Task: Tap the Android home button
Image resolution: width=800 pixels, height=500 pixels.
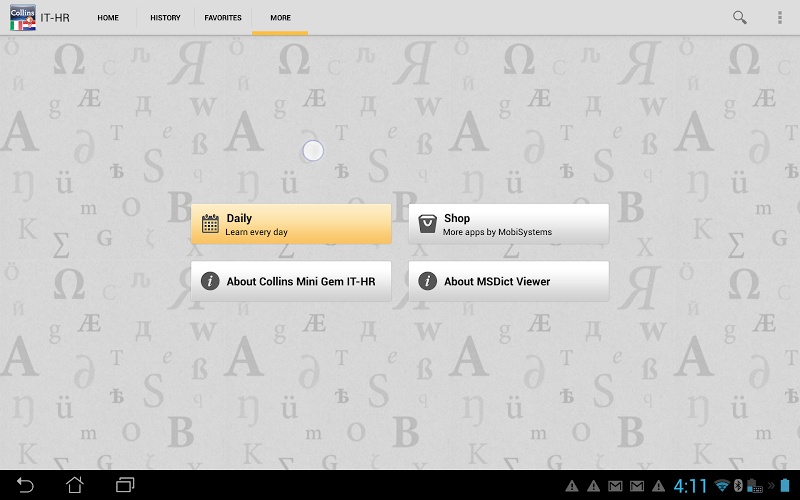Action: tap(74, 485)
